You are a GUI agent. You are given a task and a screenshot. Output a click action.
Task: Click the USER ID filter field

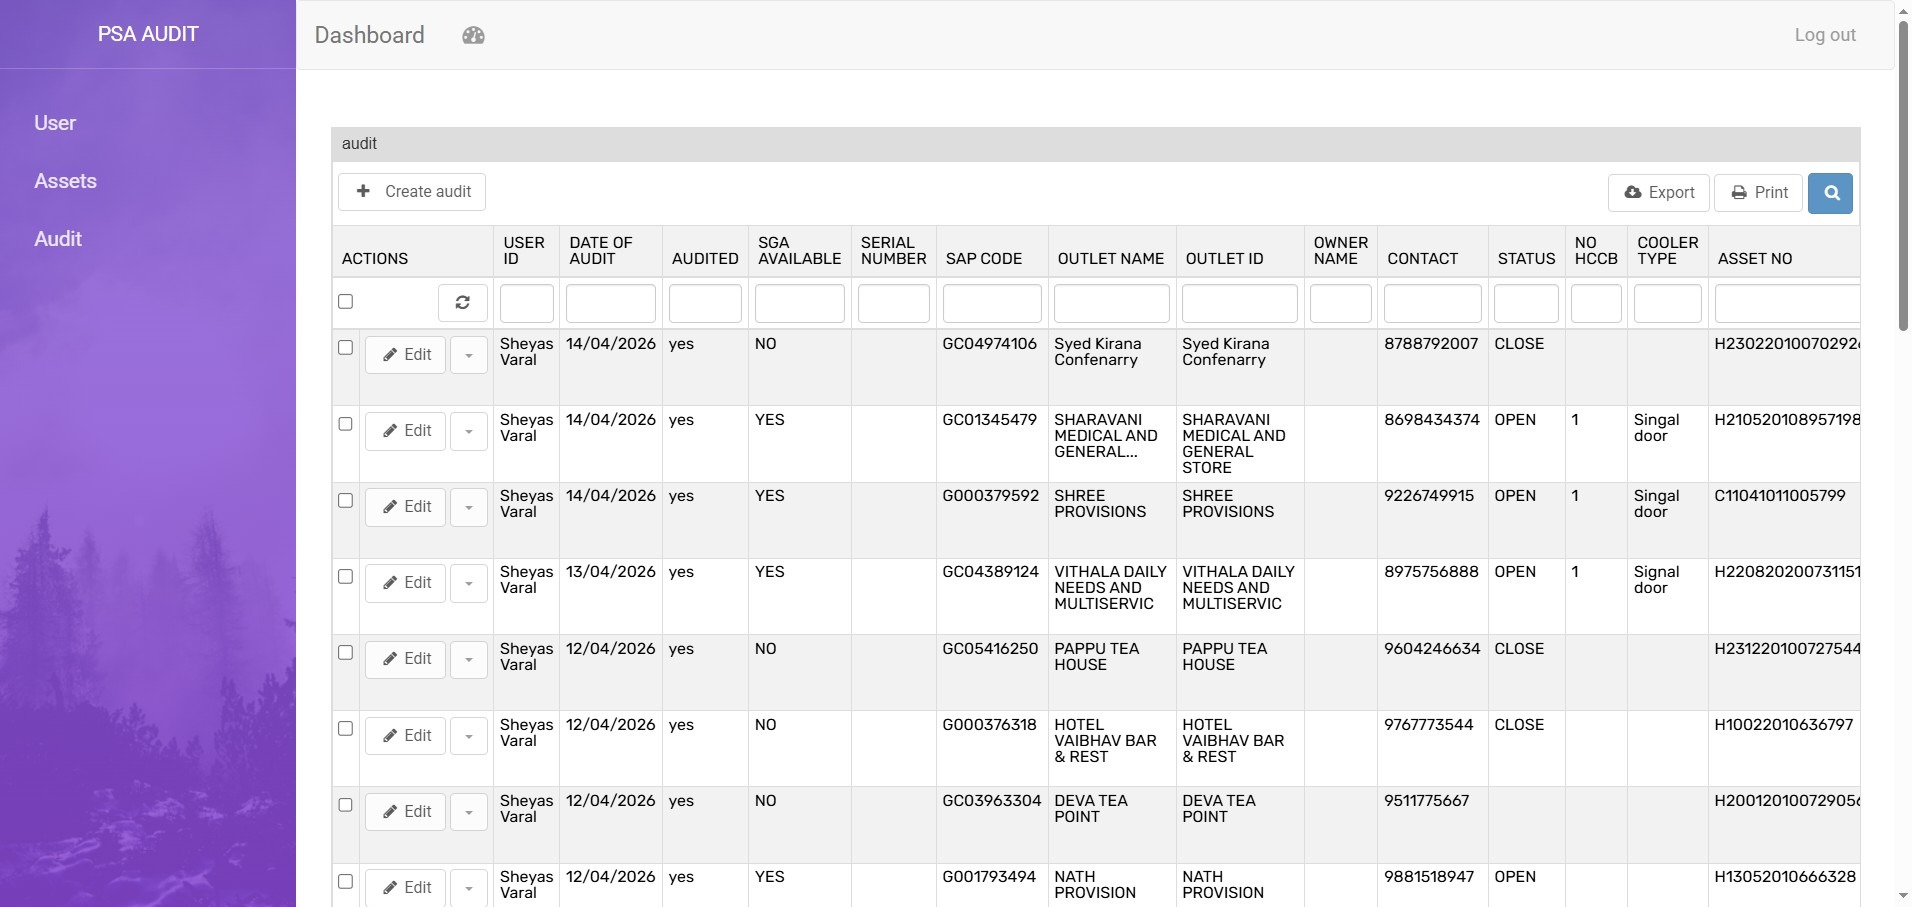[527, 303]
